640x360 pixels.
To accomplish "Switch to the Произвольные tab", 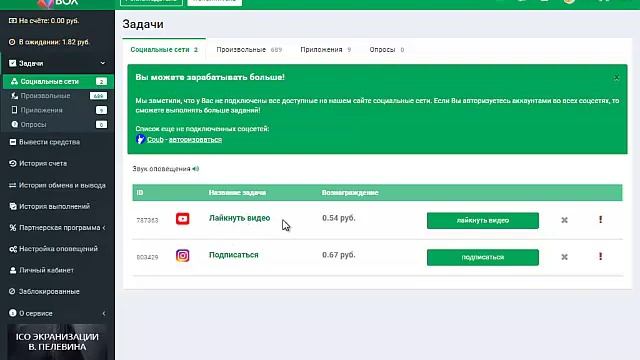I will click(x=249, y=50).
